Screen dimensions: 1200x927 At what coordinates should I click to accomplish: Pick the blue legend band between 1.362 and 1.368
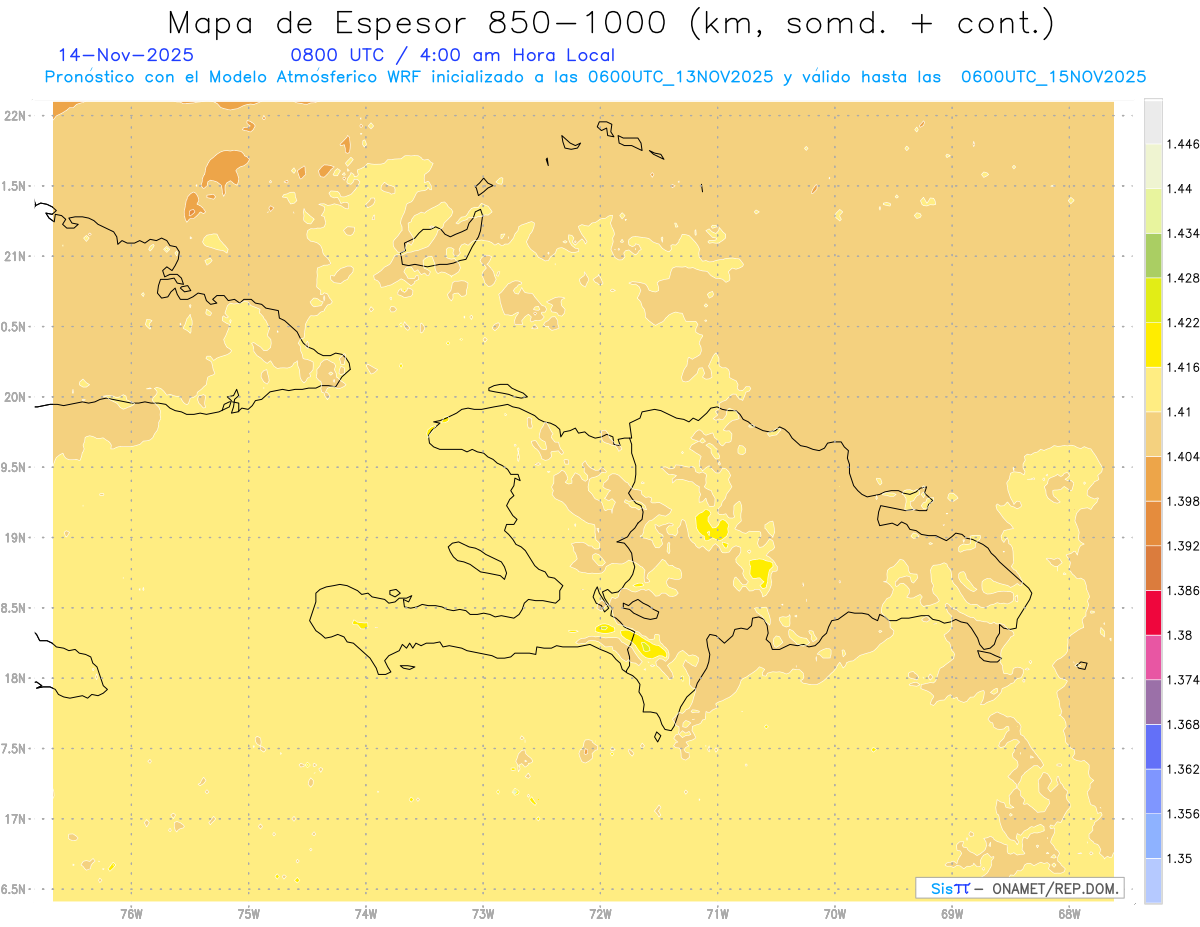[1153, 746]
